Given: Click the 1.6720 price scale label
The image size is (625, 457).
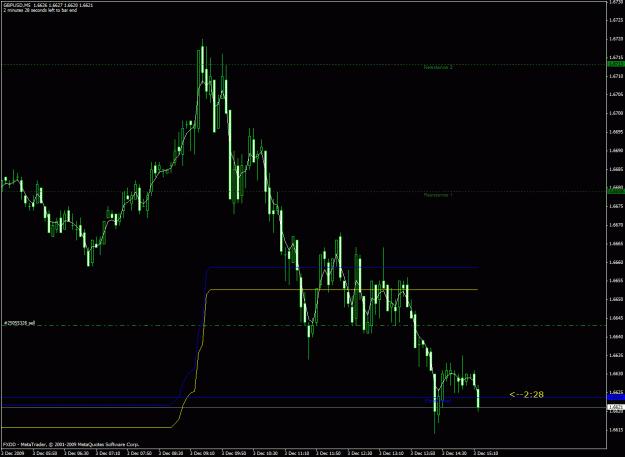Looking at the screenshot, I should click(616, 39).
